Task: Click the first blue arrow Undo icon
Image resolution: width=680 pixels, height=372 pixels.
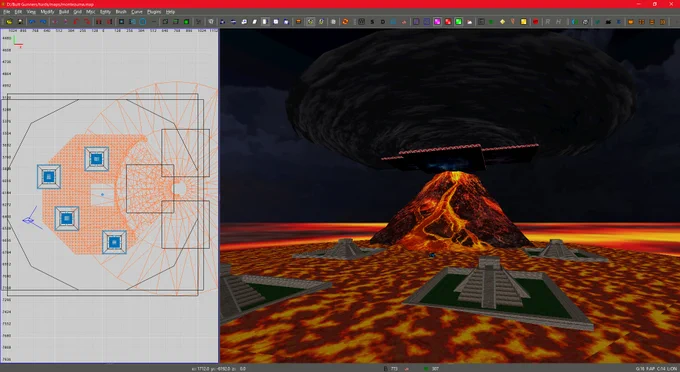Action: 32,21
